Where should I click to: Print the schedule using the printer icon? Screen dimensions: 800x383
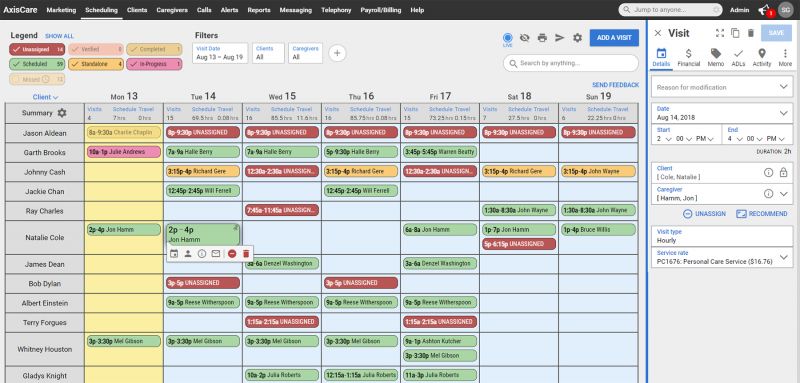point(542,38)
